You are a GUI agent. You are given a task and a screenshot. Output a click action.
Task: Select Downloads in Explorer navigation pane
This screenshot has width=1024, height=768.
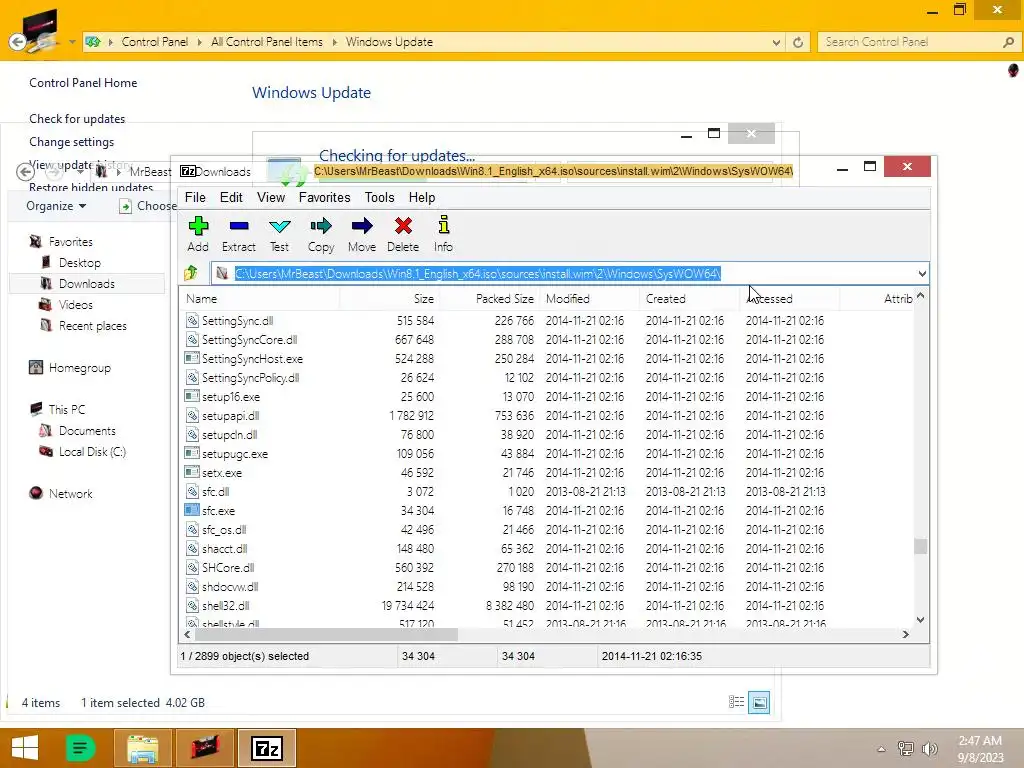click(x=86, y=283)
